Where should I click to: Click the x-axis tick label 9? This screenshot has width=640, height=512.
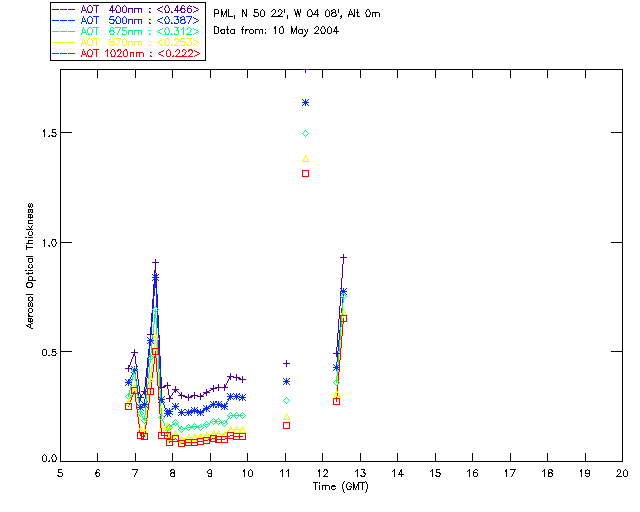[x=210, y=473]
